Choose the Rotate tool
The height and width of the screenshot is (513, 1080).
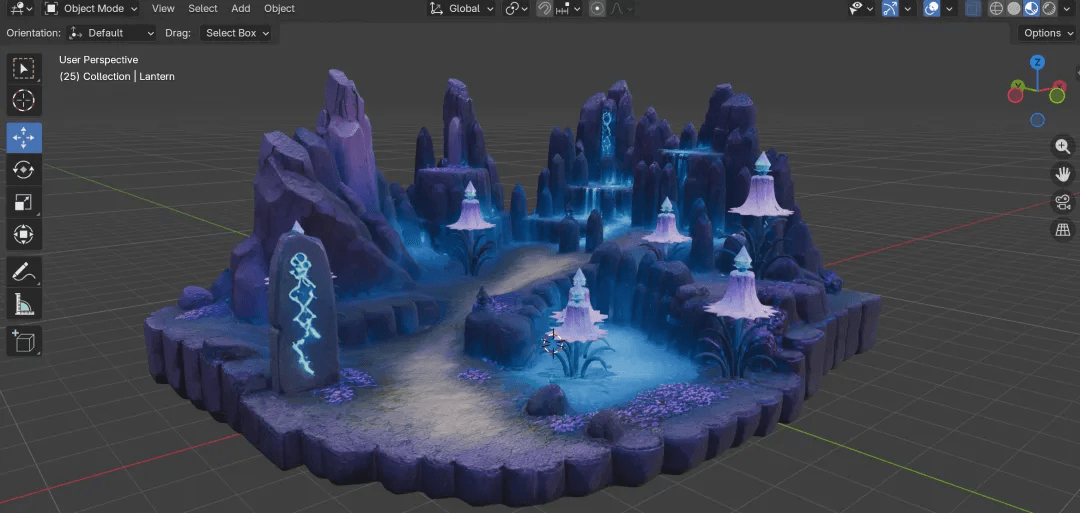[24, 169]
